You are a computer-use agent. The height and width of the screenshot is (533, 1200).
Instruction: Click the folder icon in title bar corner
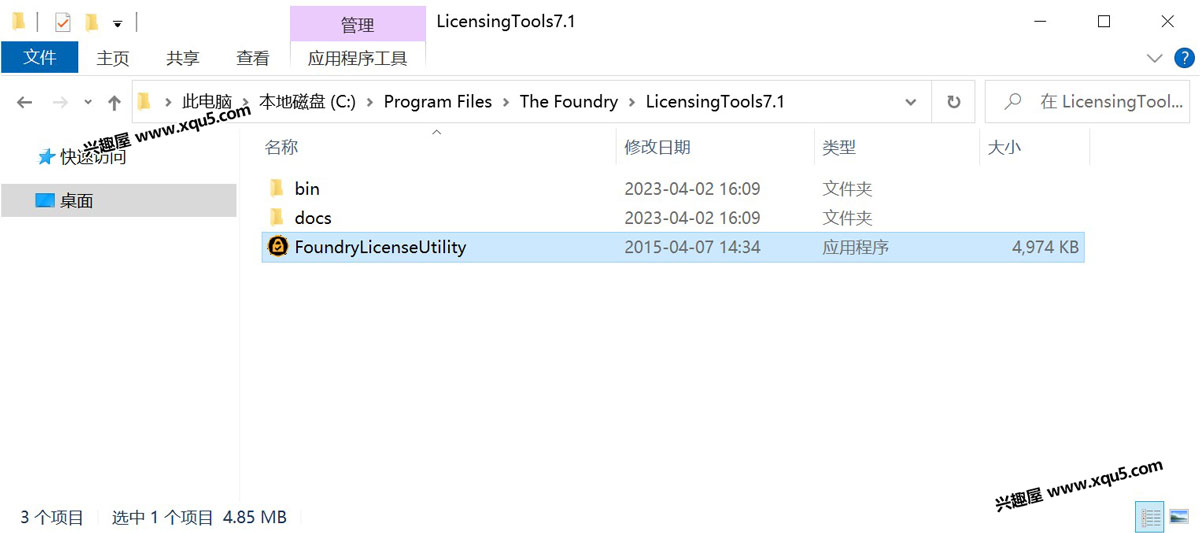[x=19, y=21]
